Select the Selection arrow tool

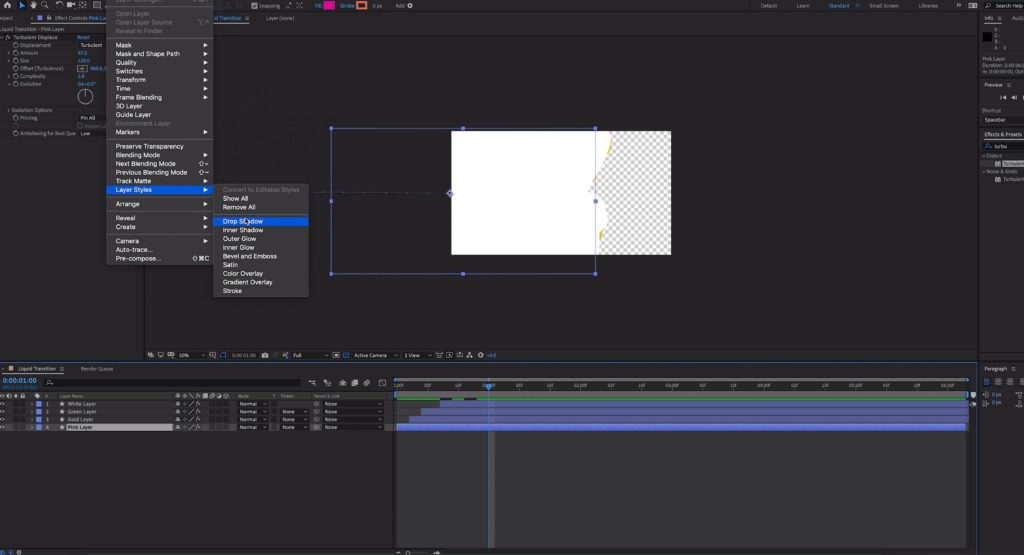coord(22,5)
